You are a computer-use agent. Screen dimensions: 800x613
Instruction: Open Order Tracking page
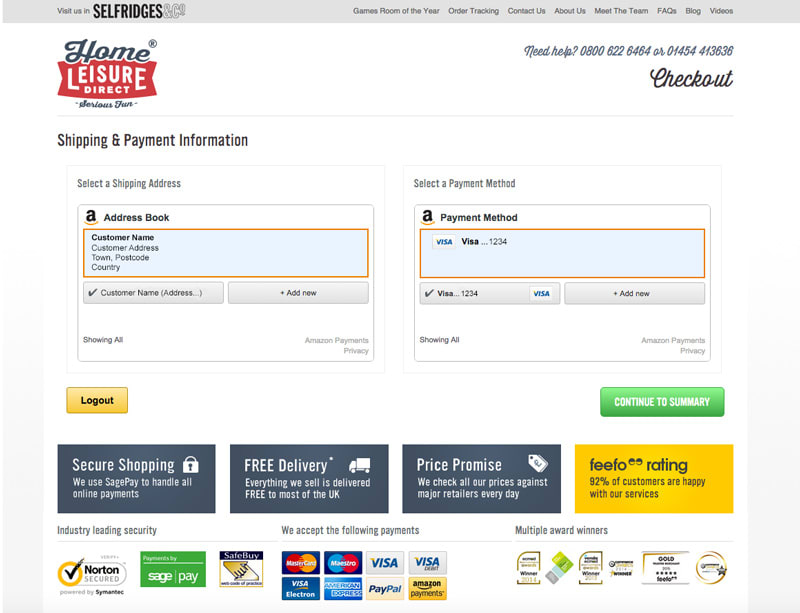pyautogui.click(x=473, y=11)
